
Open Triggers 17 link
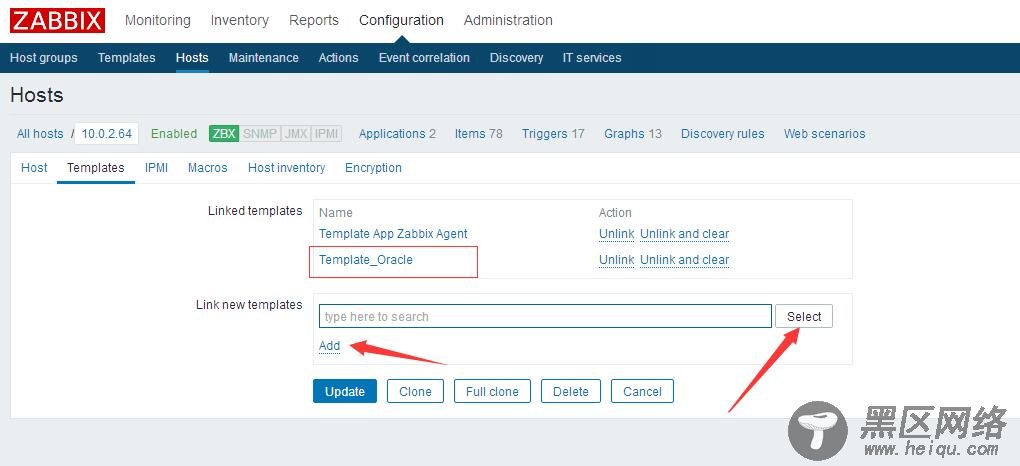553,133
